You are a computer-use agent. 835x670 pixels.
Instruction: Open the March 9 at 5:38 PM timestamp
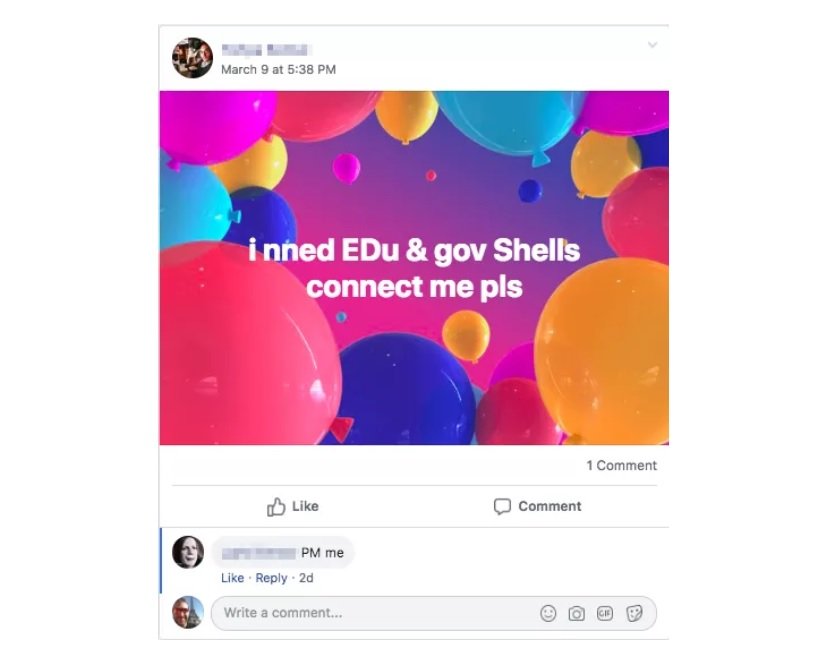tap(279, 69)
